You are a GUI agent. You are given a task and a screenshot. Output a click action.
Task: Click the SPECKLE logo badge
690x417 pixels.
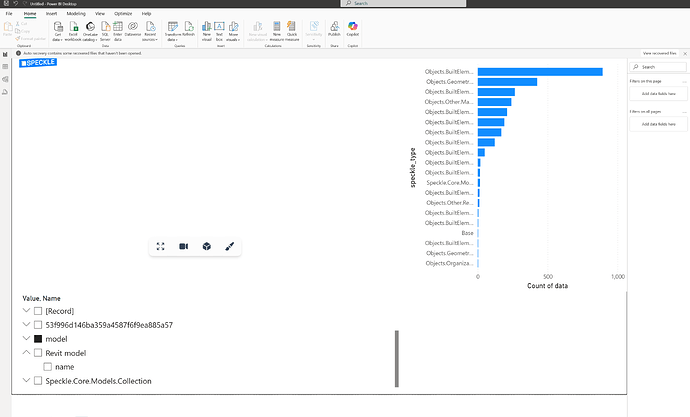coord(38,63)
